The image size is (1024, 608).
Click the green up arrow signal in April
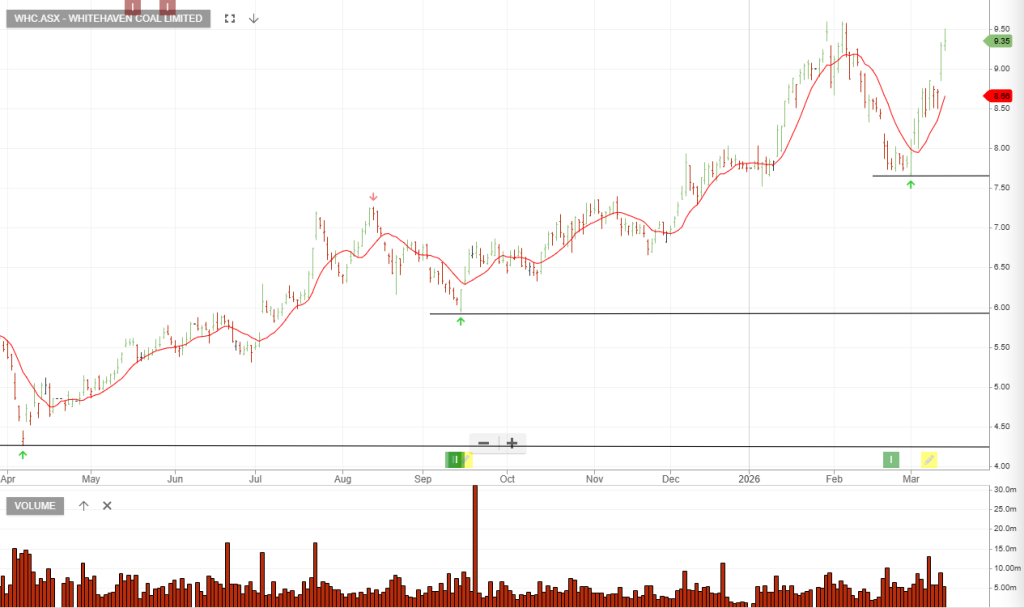coord(23,455)
